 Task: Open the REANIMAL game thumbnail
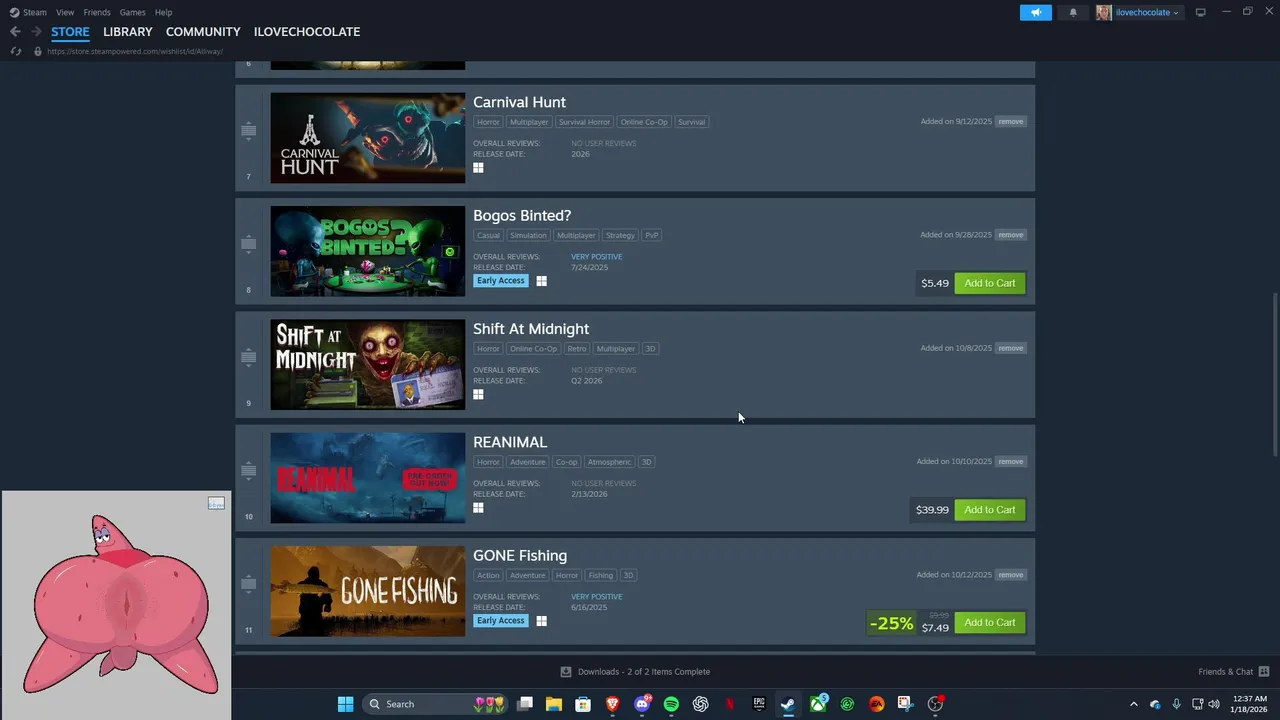367,478
